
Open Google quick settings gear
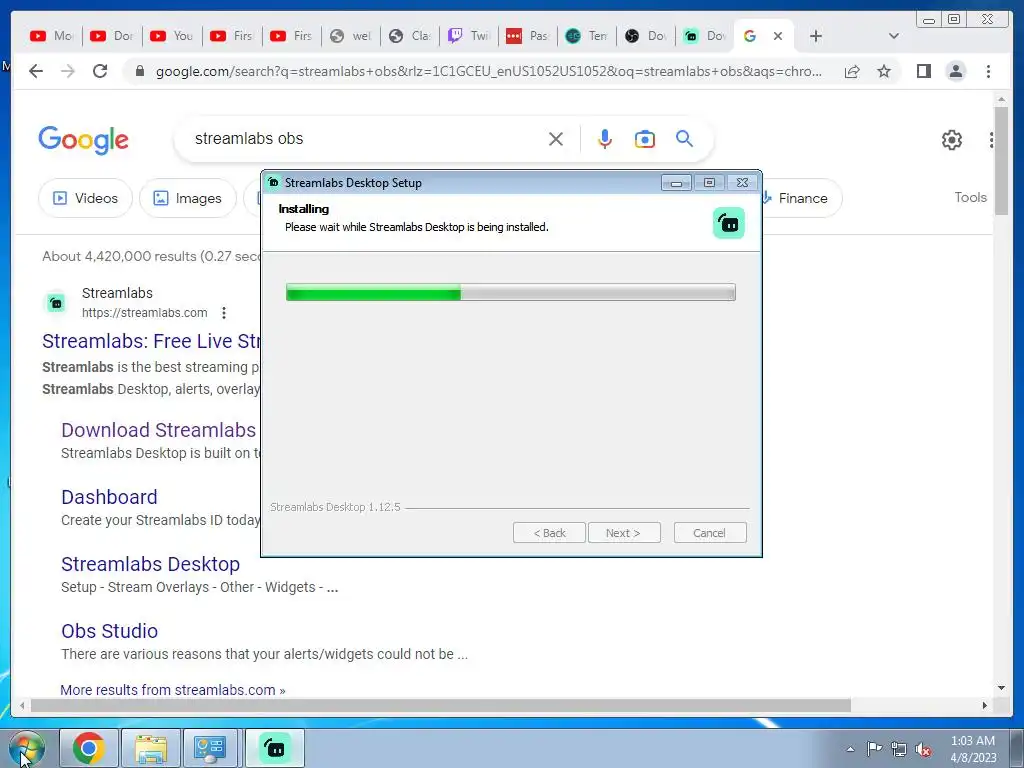pyautogui.click(x=952, y=140)
